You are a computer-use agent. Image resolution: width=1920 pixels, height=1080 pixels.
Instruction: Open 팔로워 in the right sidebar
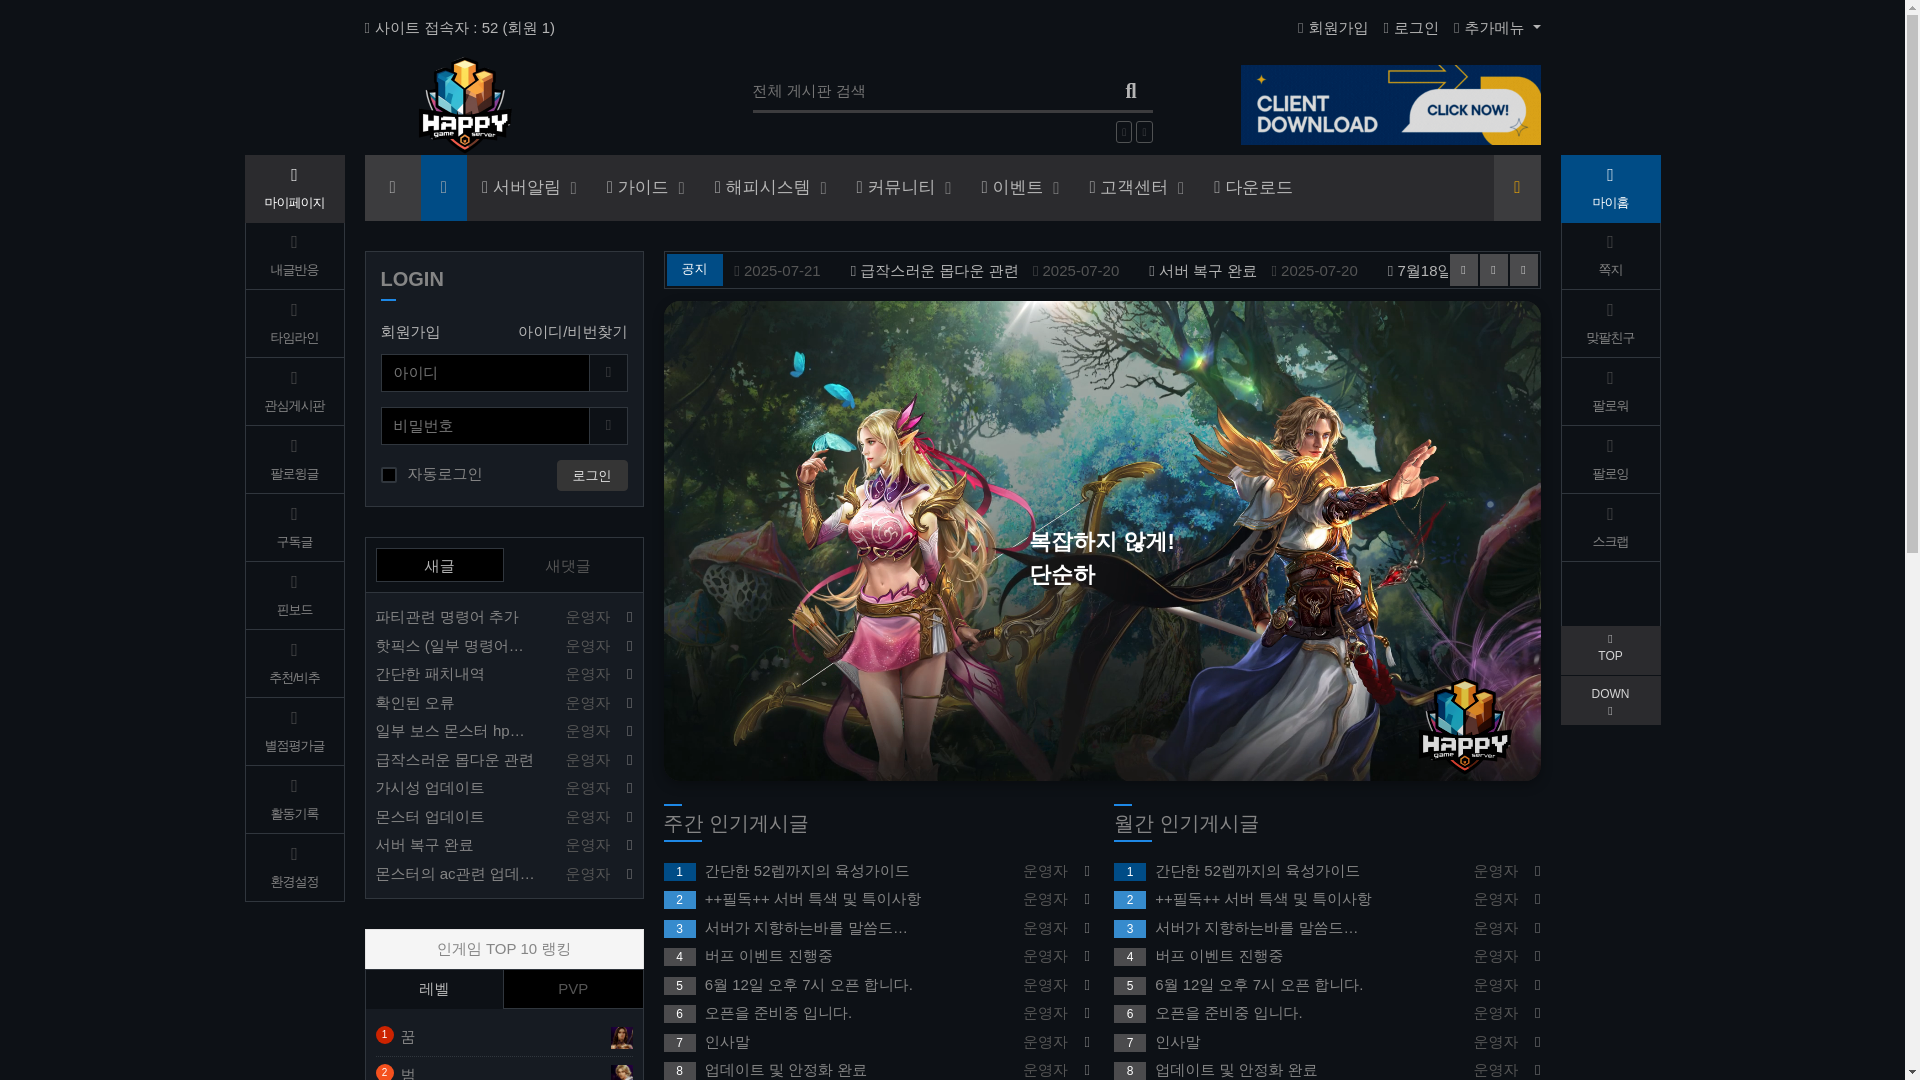click(1610, 392)
